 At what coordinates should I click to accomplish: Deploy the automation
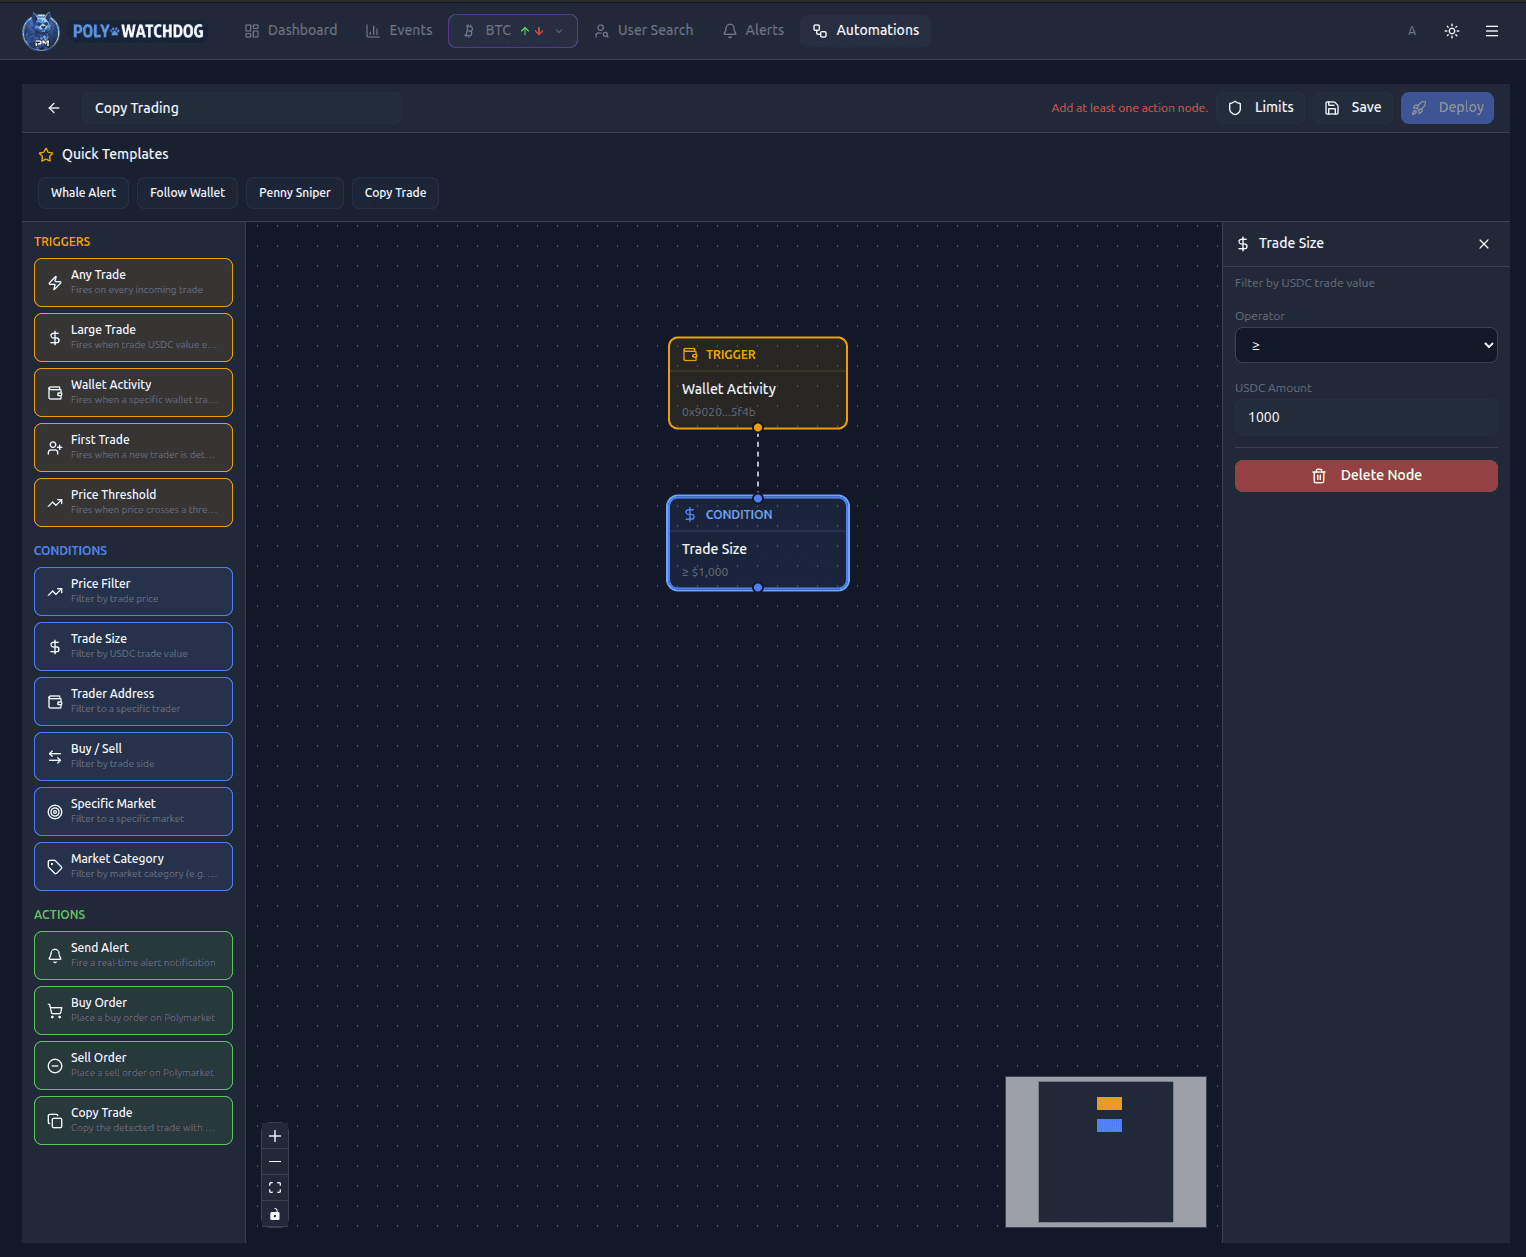pos(1447,108)
